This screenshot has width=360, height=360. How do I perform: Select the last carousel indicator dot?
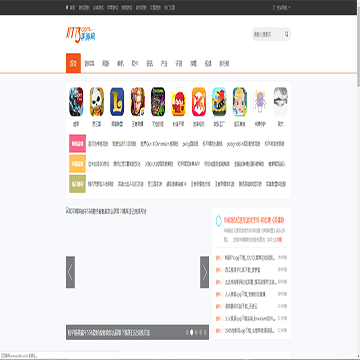[205, 332]
